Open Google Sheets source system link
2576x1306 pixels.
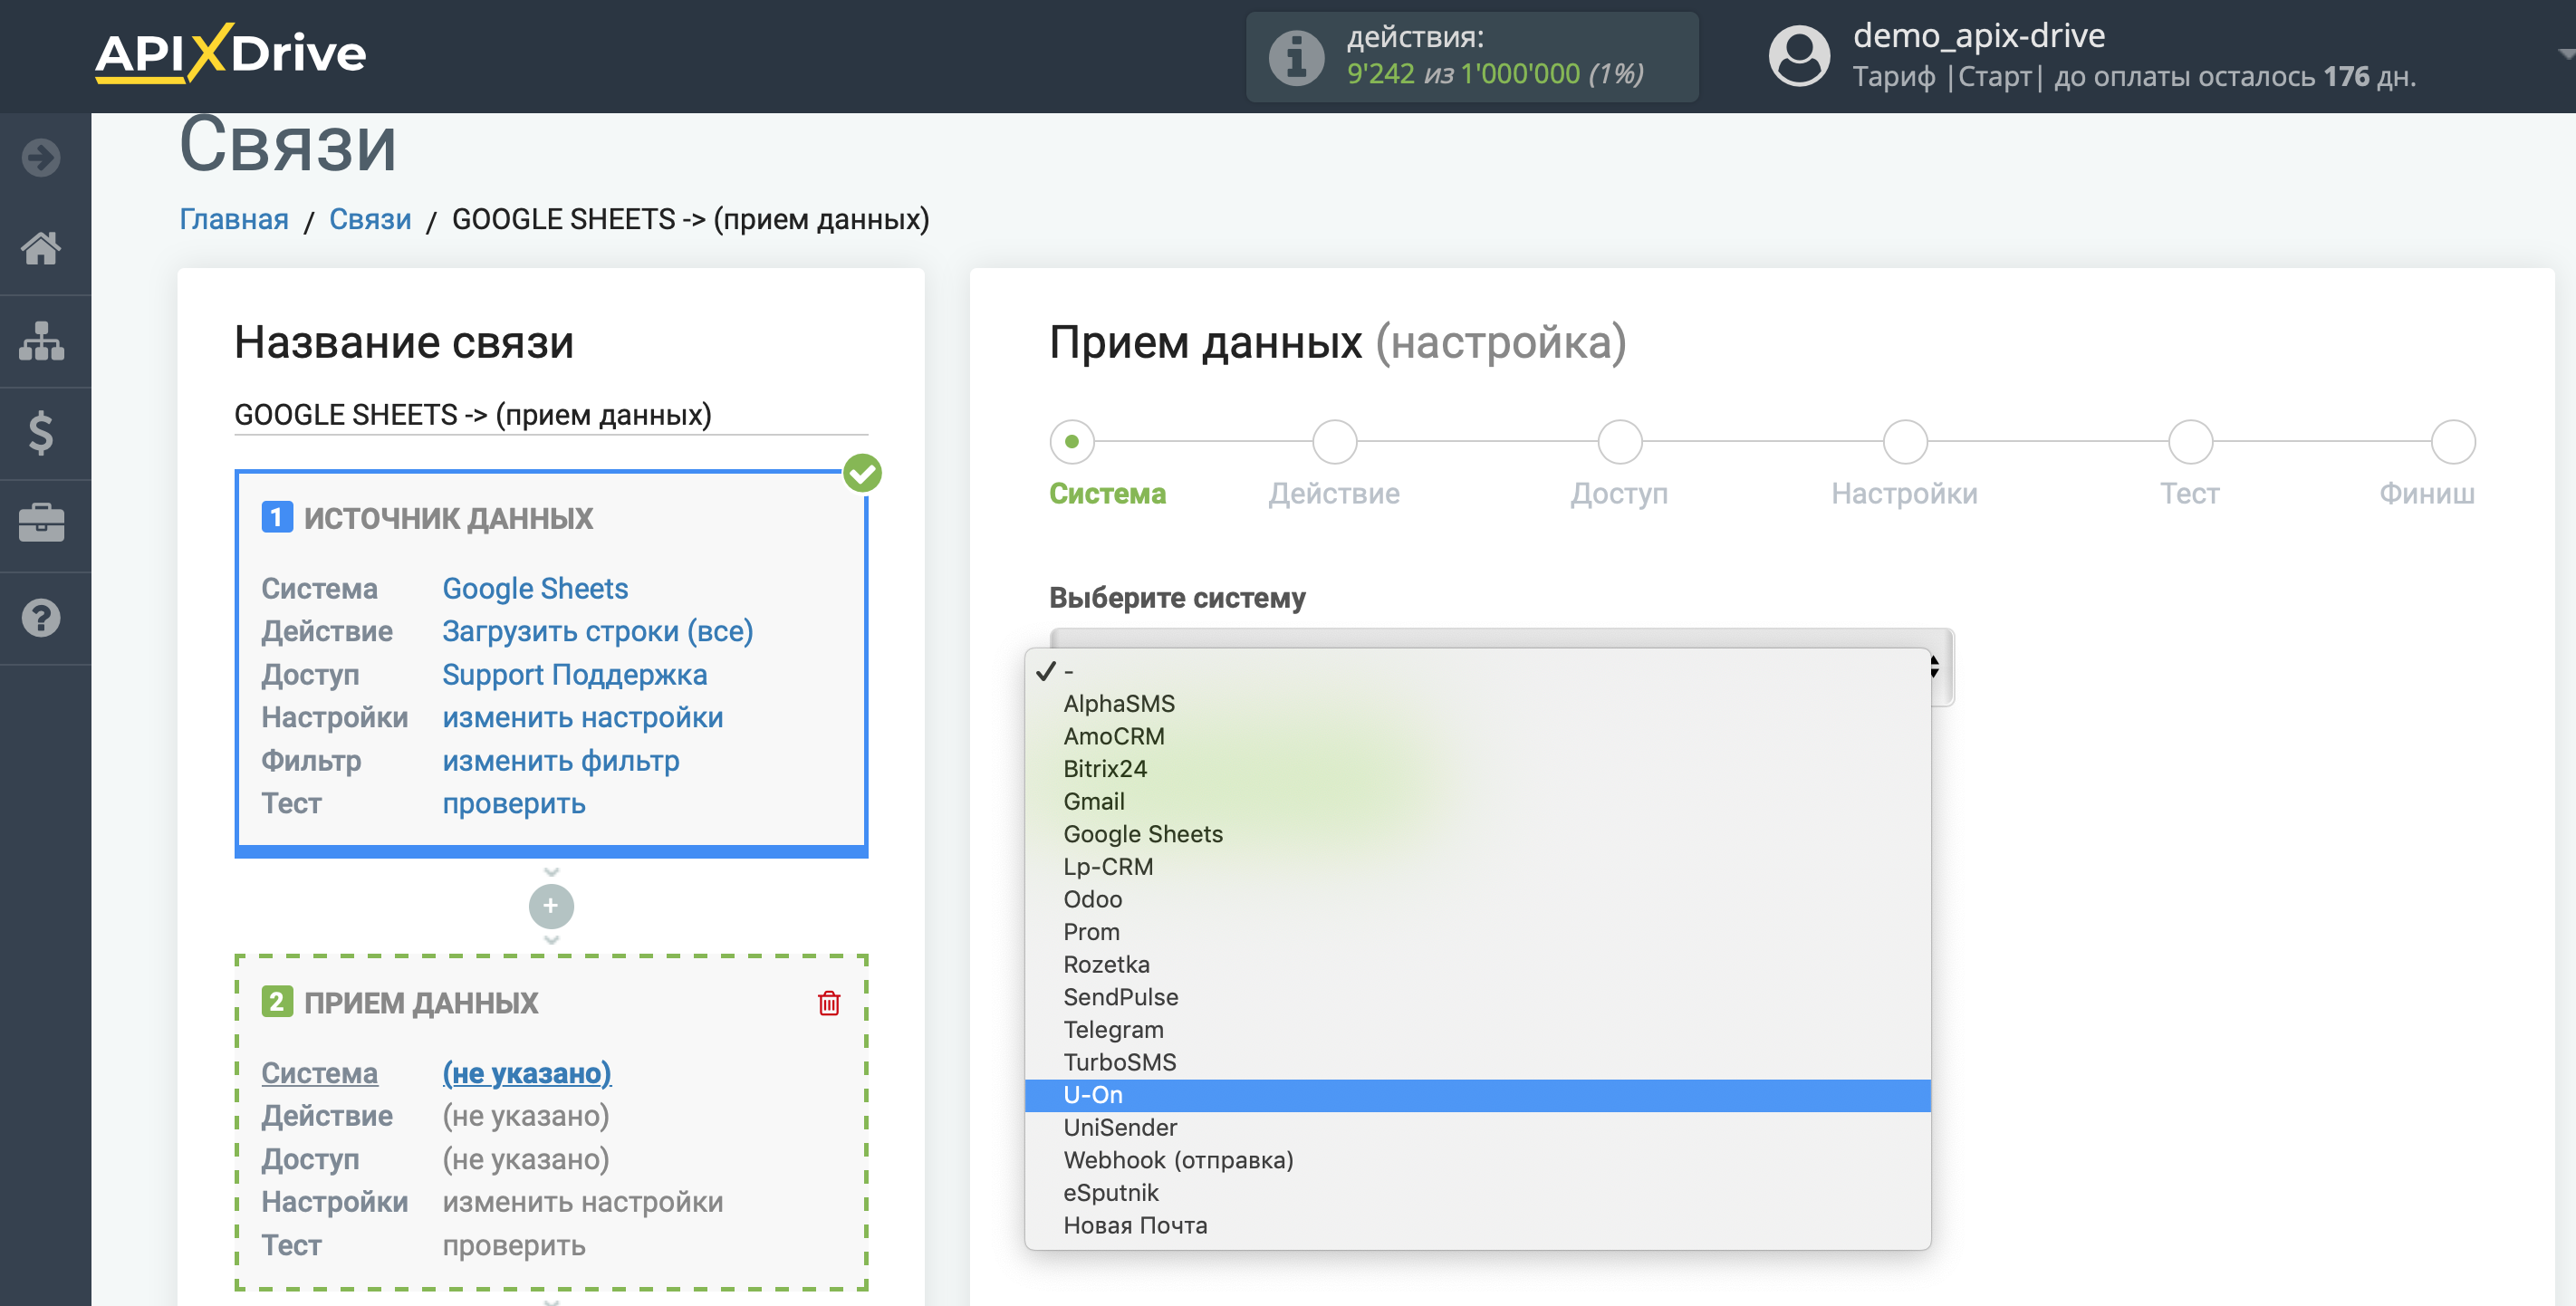(535, 588)
